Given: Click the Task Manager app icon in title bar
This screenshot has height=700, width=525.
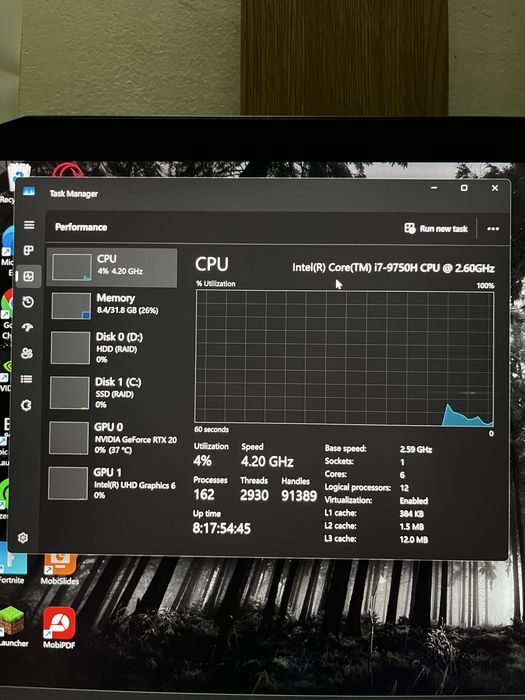Looking at the screenshot, I should tap(29, 192).
